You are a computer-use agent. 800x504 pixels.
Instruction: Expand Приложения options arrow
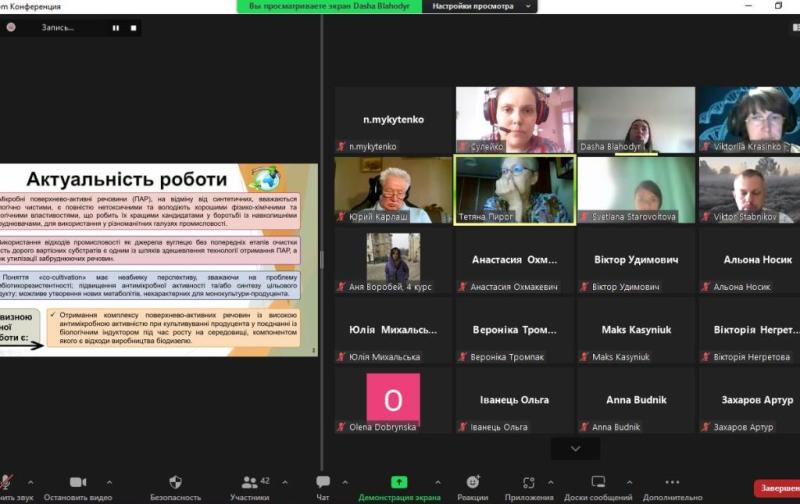click(551, 482)
